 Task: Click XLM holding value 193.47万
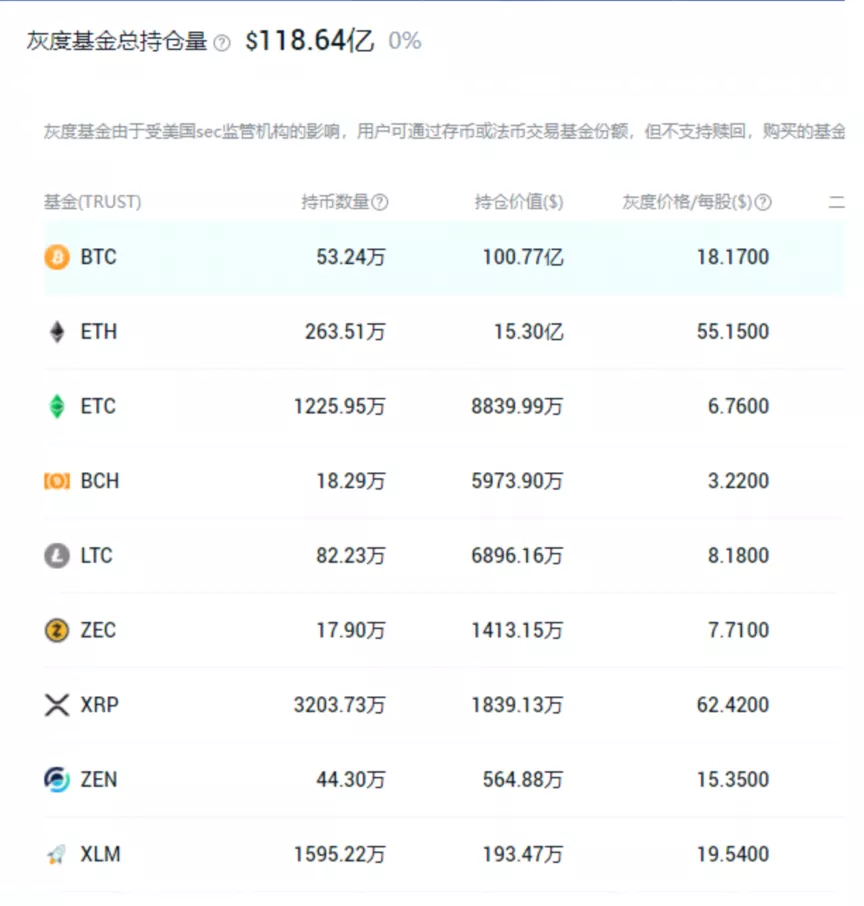click(x=522, y=854)
